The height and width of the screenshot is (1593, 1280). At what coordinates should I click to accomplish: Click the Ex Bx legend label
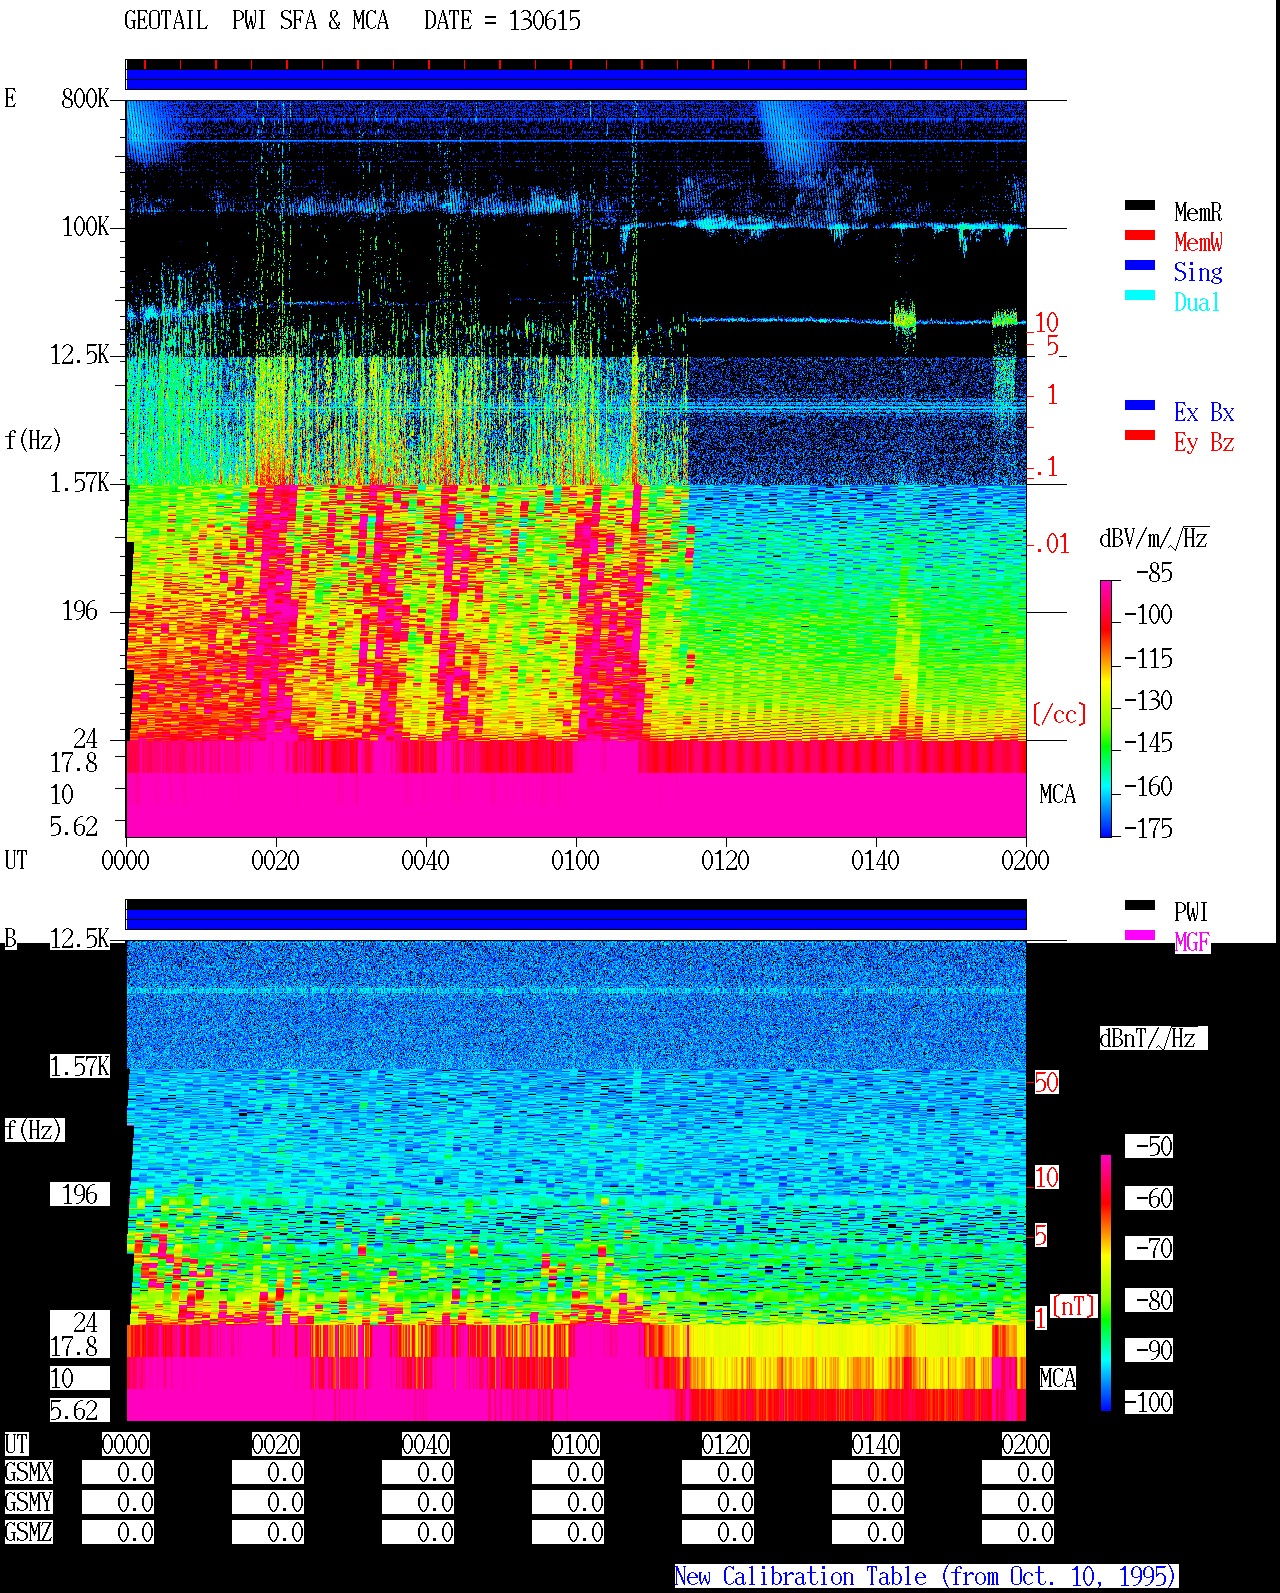[x=1204, y=412]
